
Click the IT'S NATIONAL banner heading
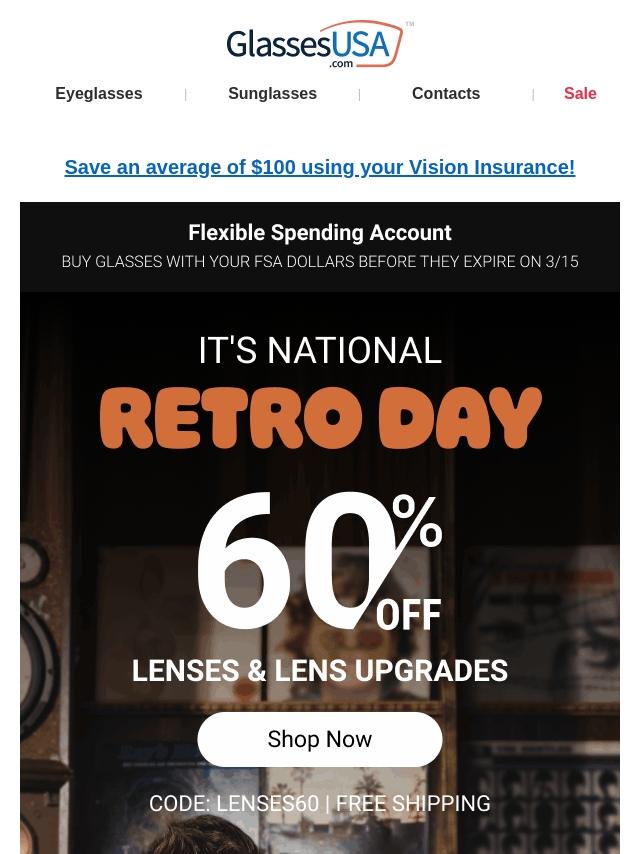tap(320, 350)
